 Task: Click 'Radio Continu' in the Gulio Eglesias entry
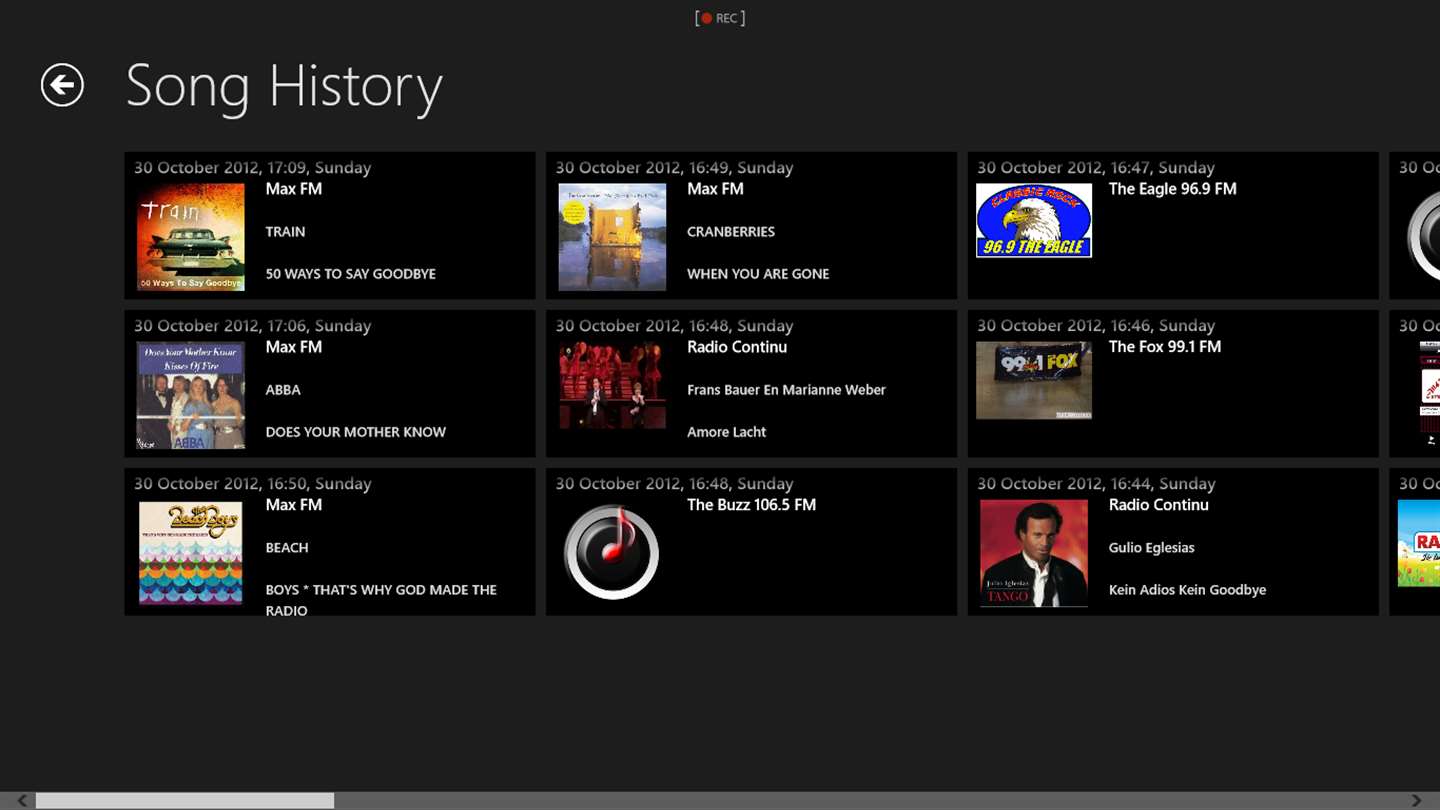[1159, 505]
